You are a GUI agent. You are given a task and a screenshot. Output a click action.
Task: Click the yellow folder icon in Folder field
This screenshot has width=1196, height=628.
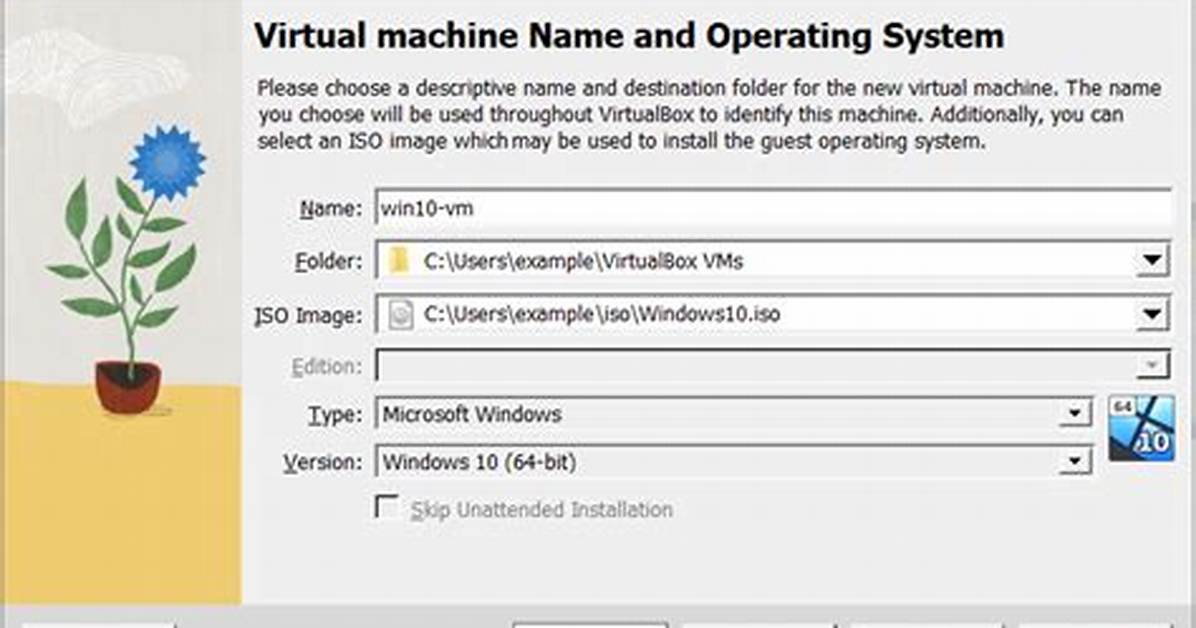pyautogui.click(x=399, y=261)
